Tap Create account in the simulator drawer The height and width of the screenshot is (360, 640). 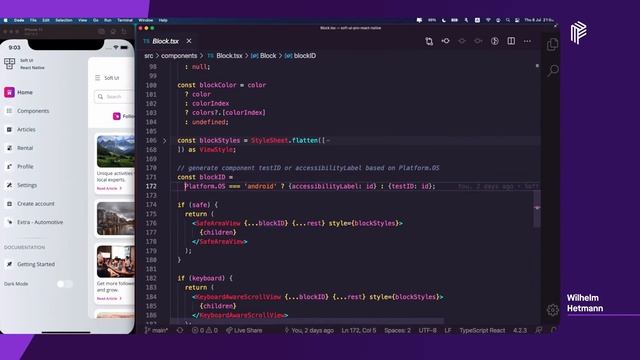pyautogui.click(x=30, y=204)
